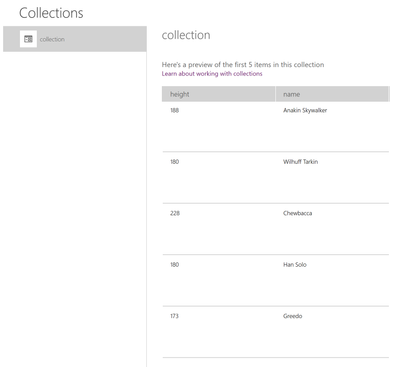Click the name column header
The height and width of the screenshot is (367, 400).
tap(332, 94)
